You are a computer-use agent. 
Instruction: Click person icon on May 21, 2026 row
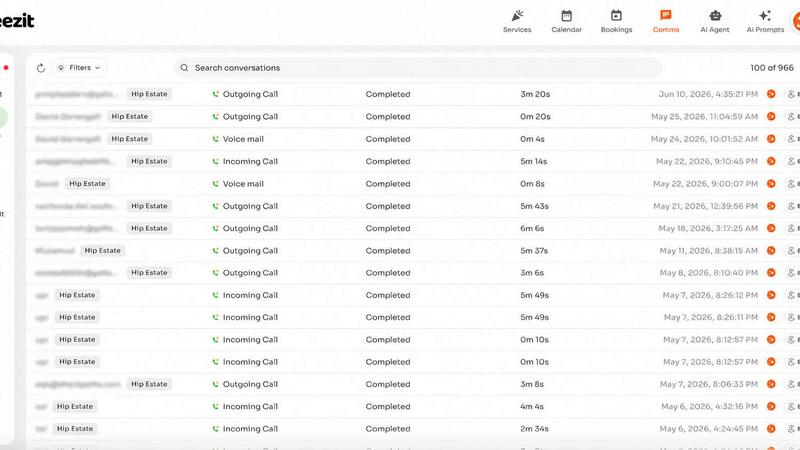tap(791, 206)
